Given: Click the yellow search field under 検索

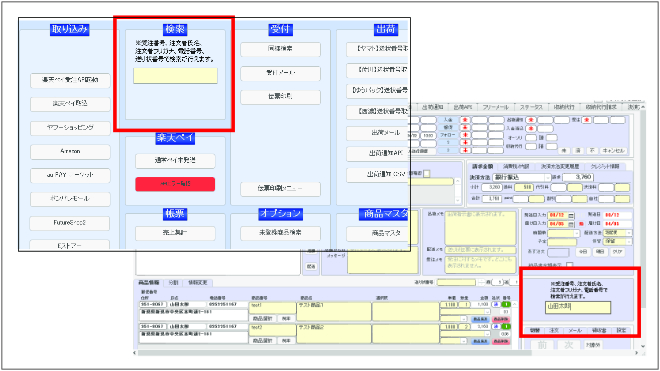Looking at the screenshot, I should point(176,76).
